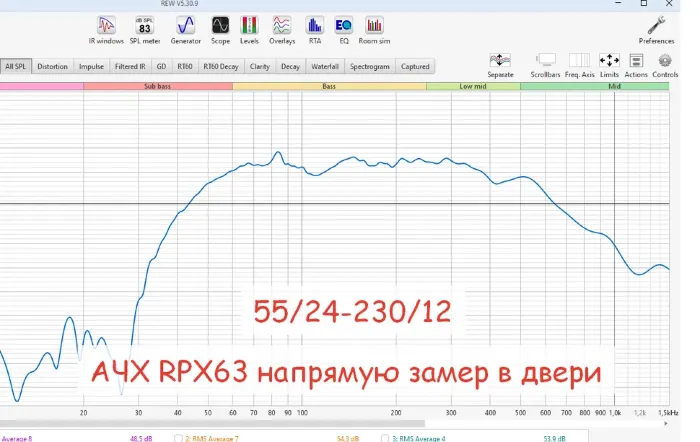Viewport: 700px width, 442px height.
Task: Open the Spectrogram tab
Action: (370, 67)
